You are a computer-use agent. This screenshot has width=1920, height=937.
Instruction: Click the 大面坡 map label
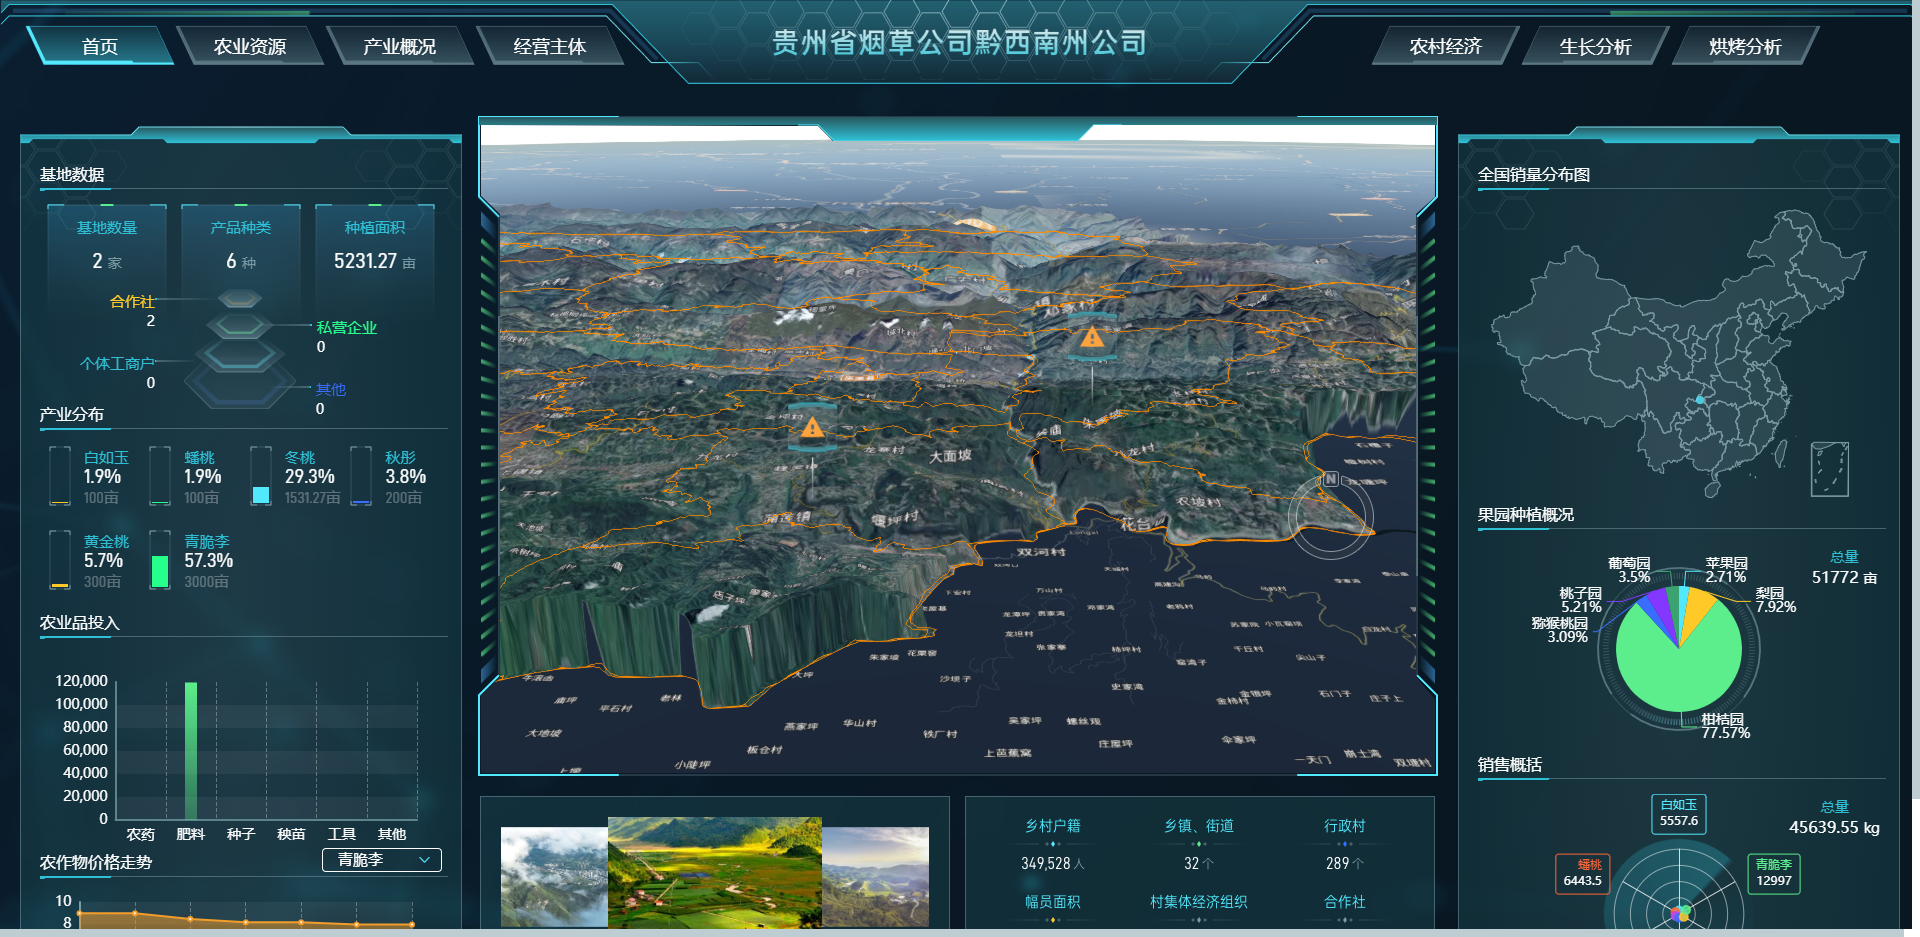point(950,456)
